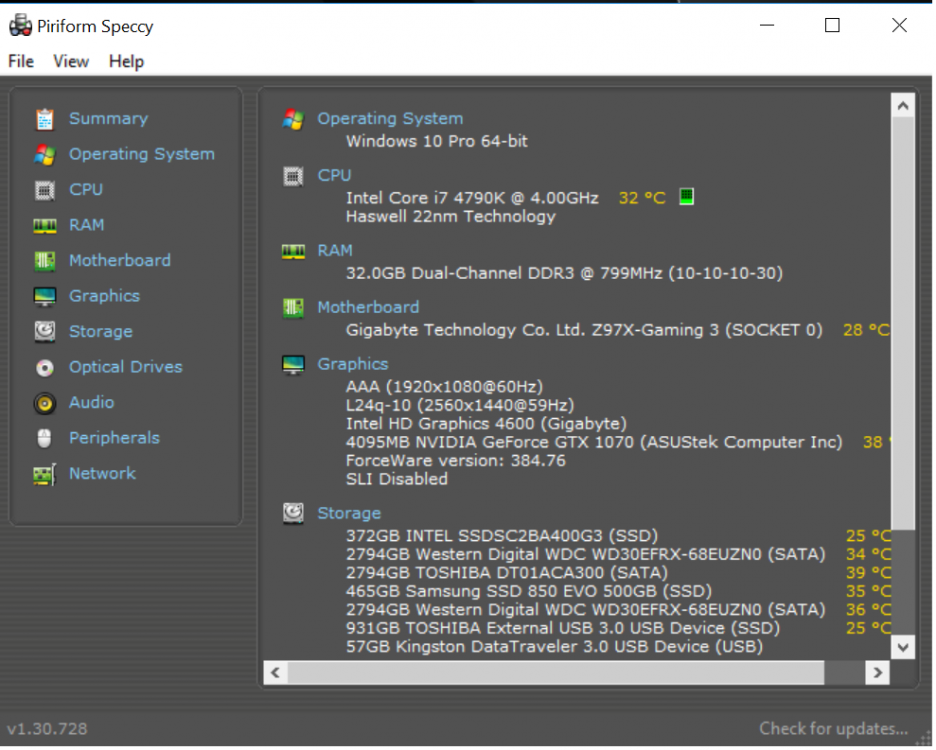Viewport: 936px width, 750px height.
Task: Click the Motherboard heading link in summary
Action: [x=368, y=308]
